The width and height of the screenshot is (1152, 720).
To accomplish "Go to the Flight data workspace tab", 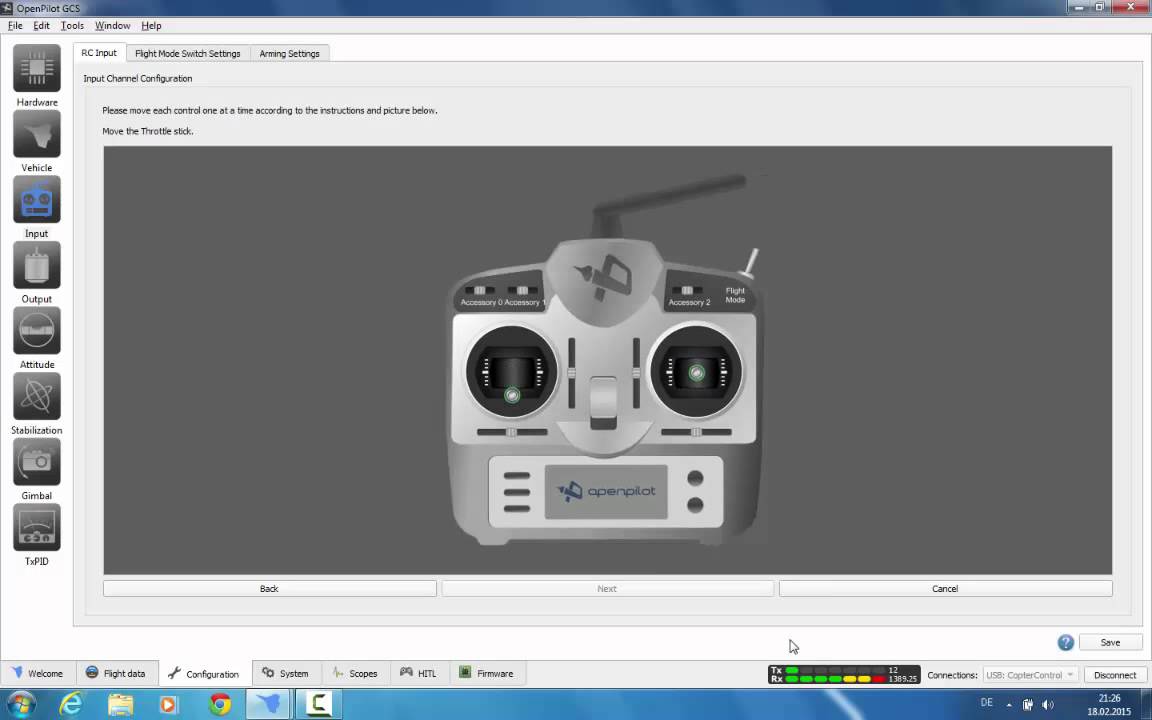I will tap(116, 673).
